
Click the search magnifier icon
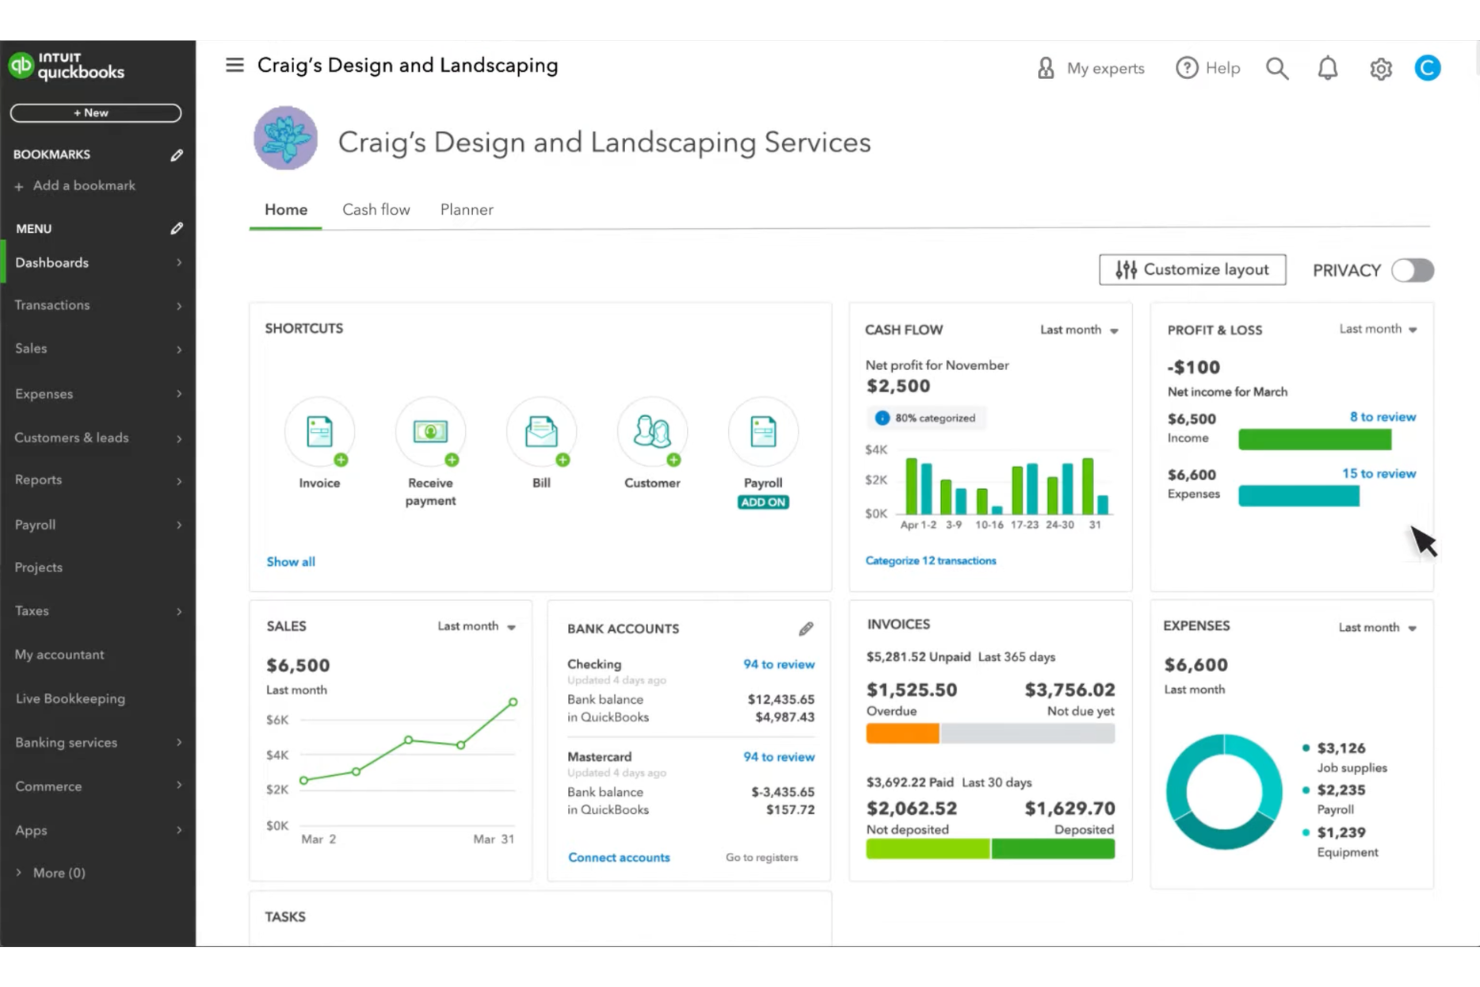(x=1277, y=68)
